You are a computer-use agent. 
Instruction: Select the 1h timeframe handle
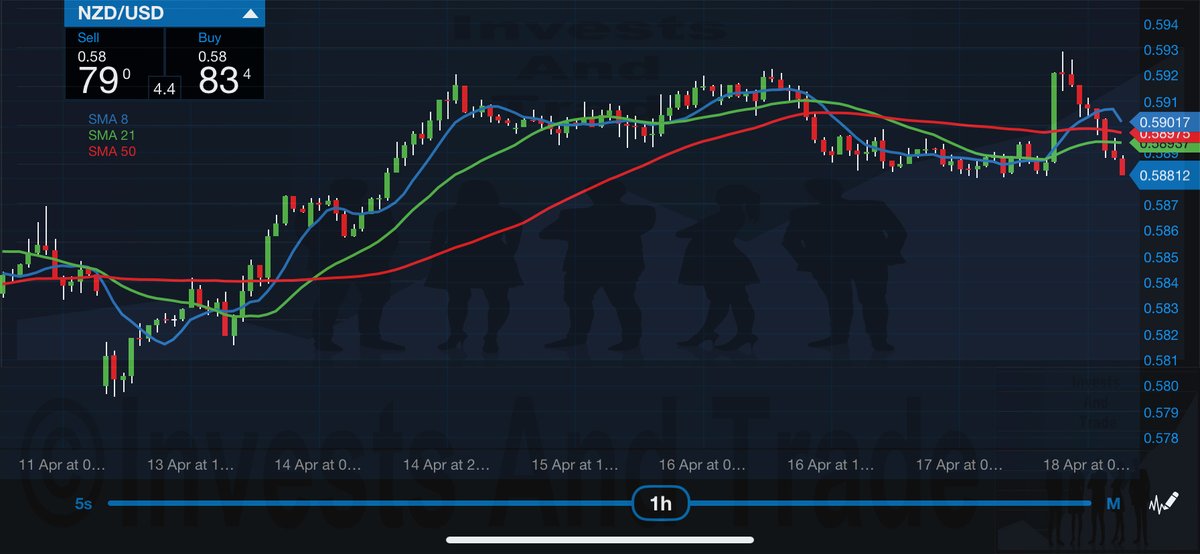[661, 504]
